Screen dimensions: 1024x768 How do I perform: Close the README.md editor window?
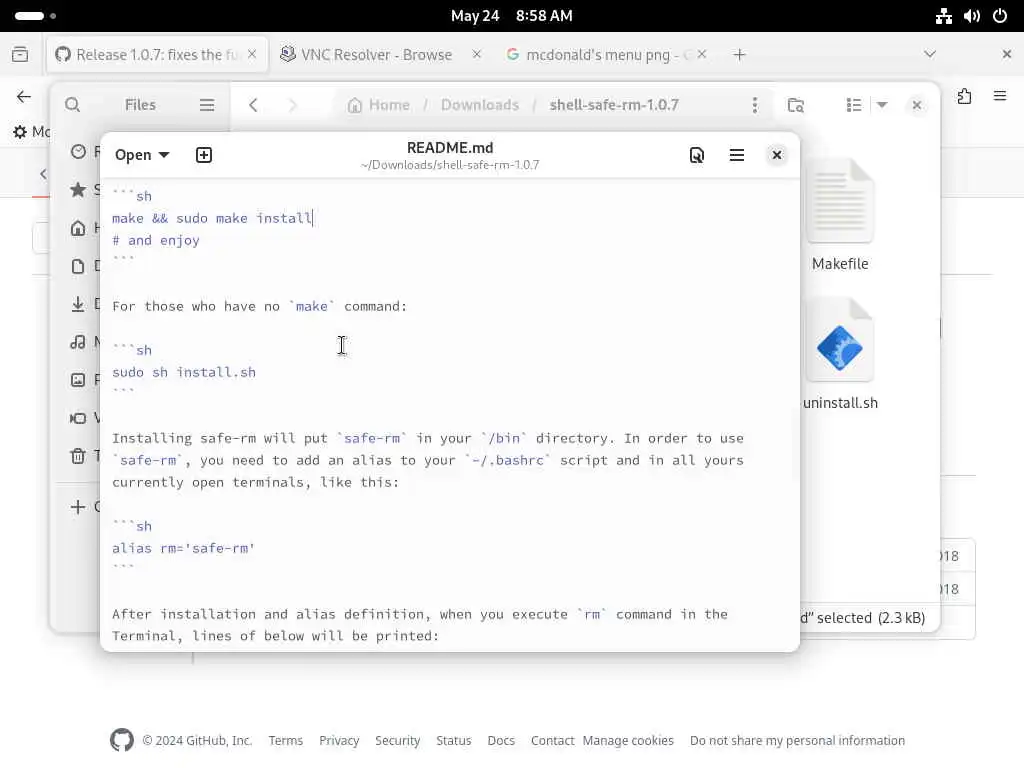pyautogui.click(x=776, y=155)
